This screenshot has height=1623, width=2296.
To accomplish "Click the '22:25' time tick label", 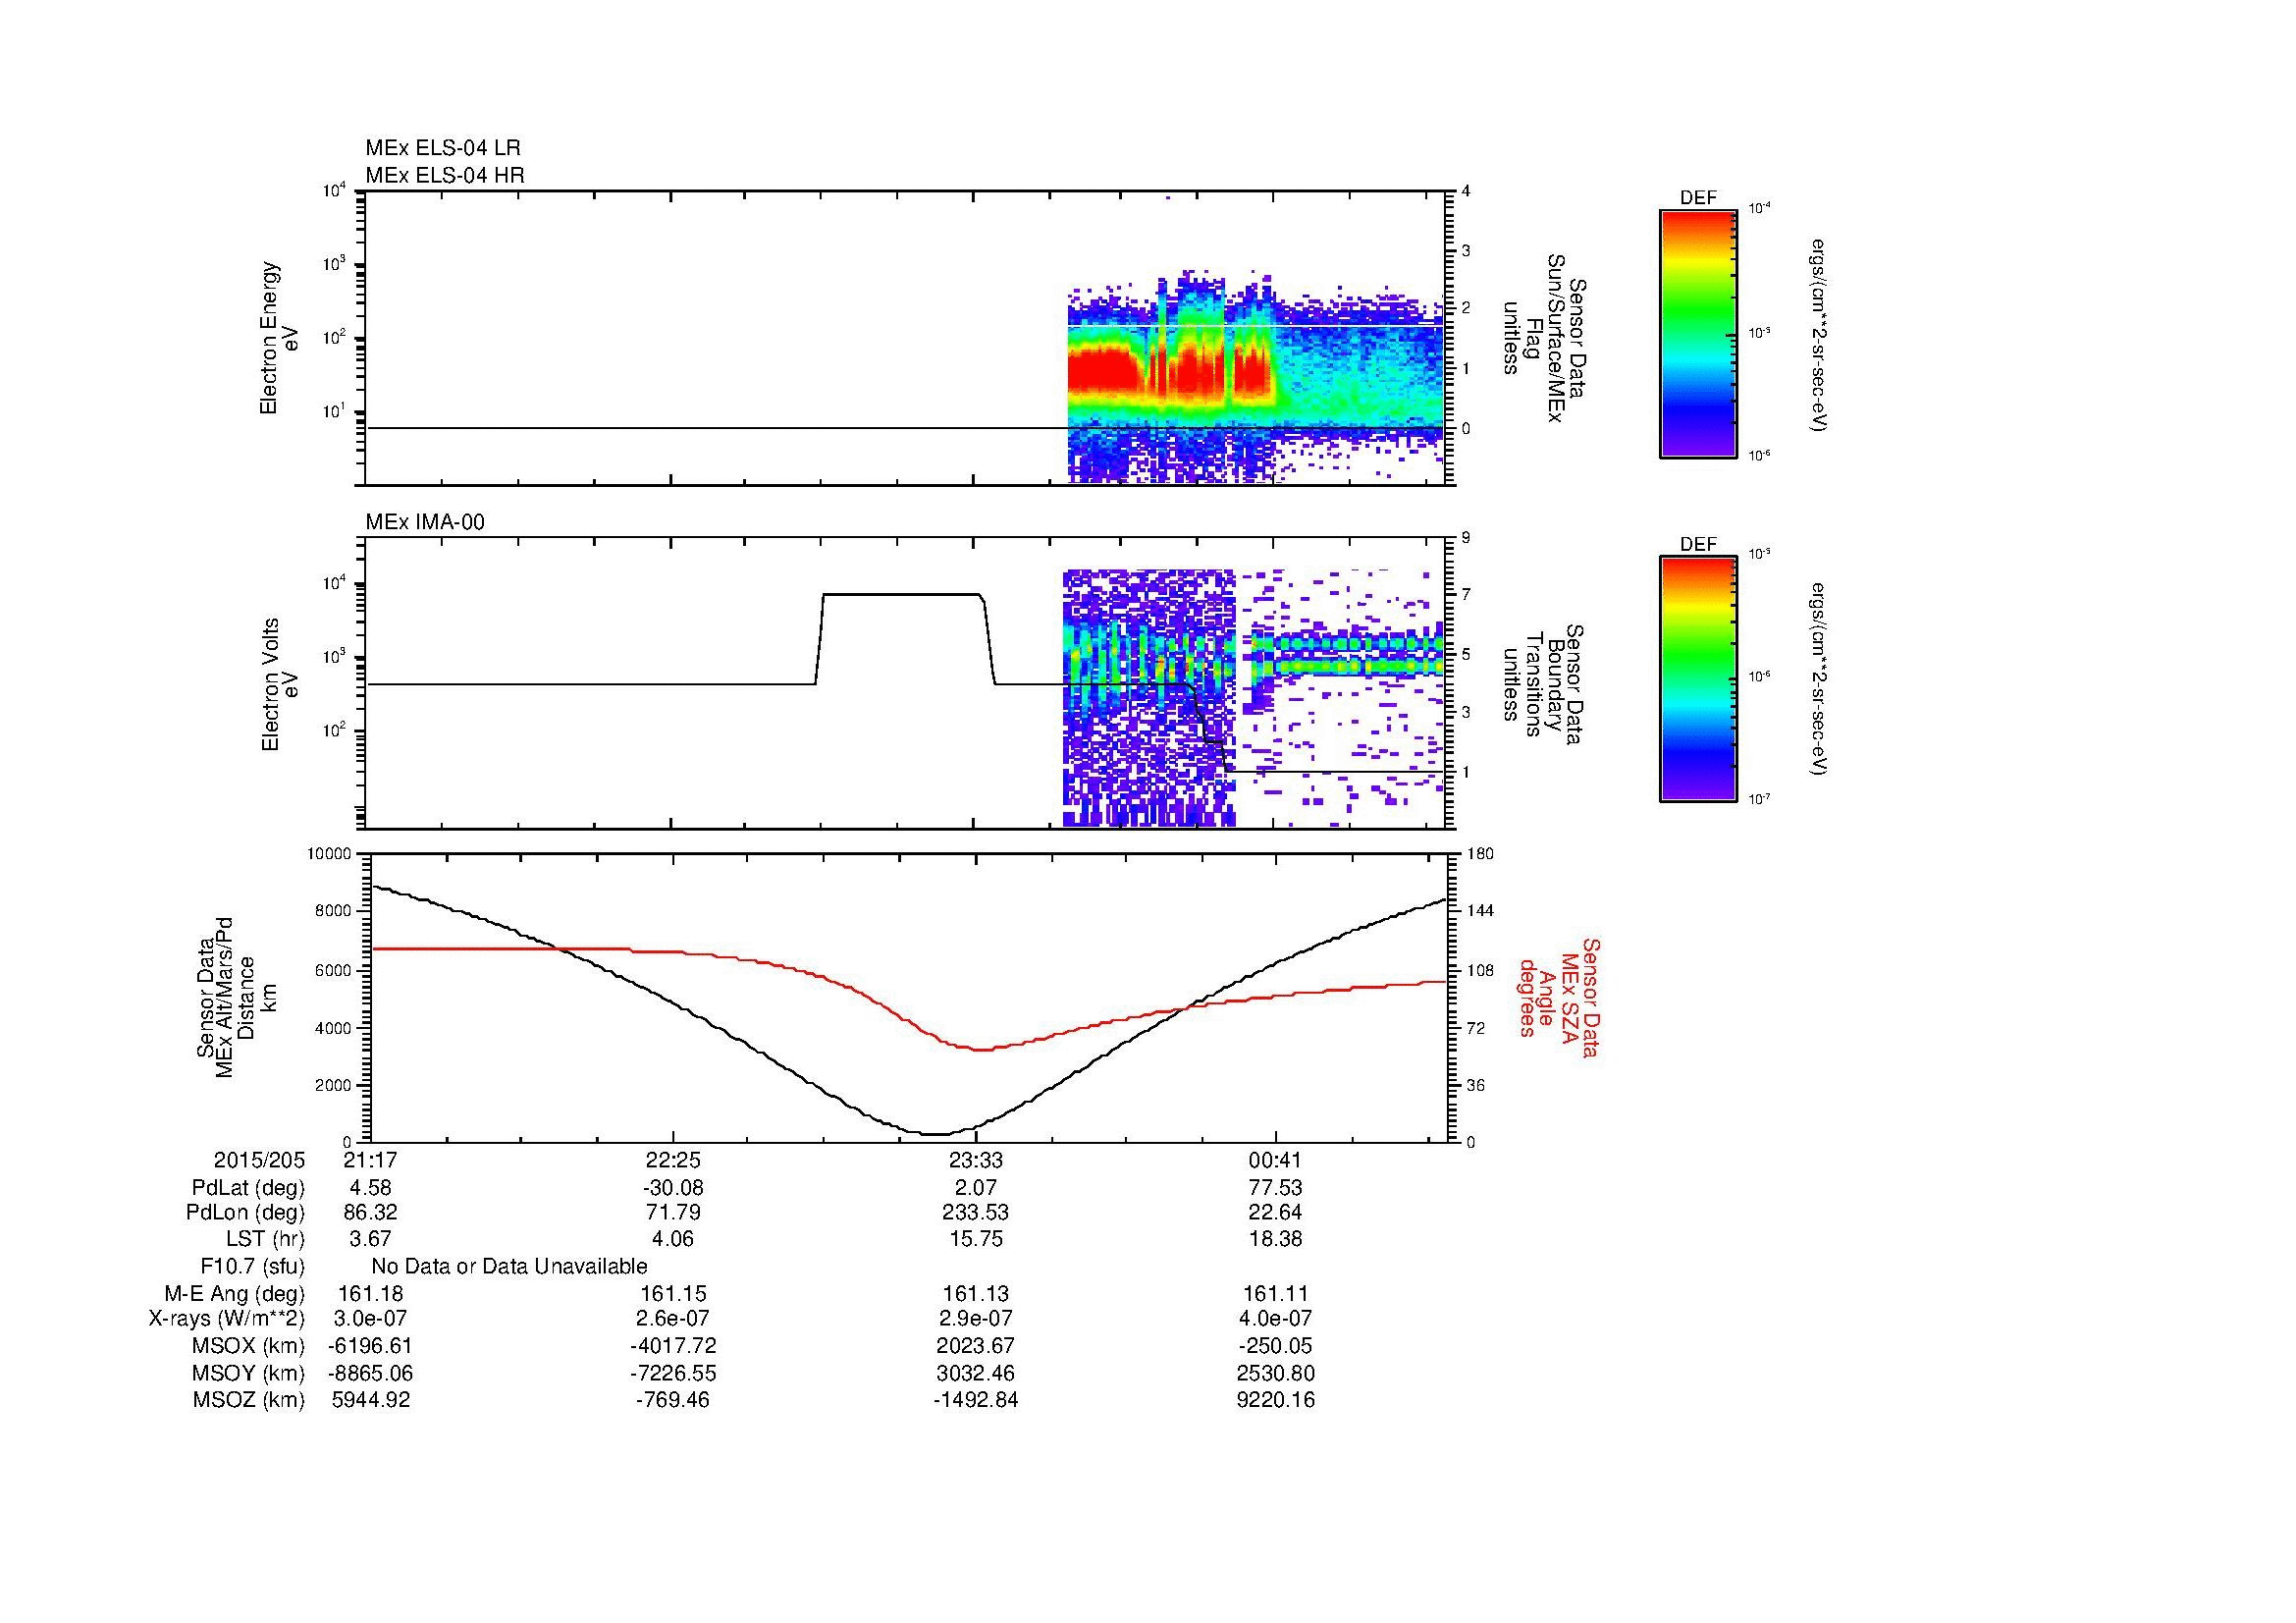I will tap(673, 1161).
